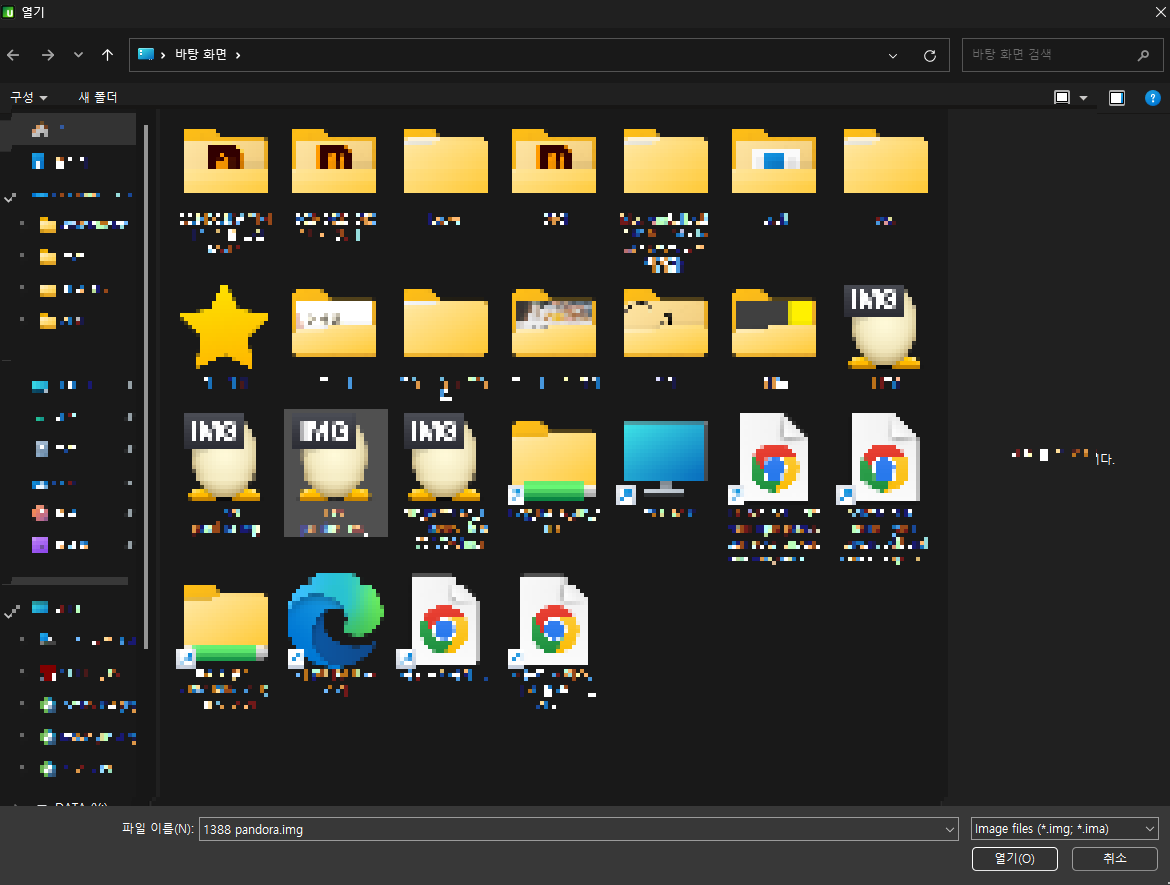Select the highlighted IMG penguin file
Viewport: 1170px width, 885px height.
[x=335, y=472]
